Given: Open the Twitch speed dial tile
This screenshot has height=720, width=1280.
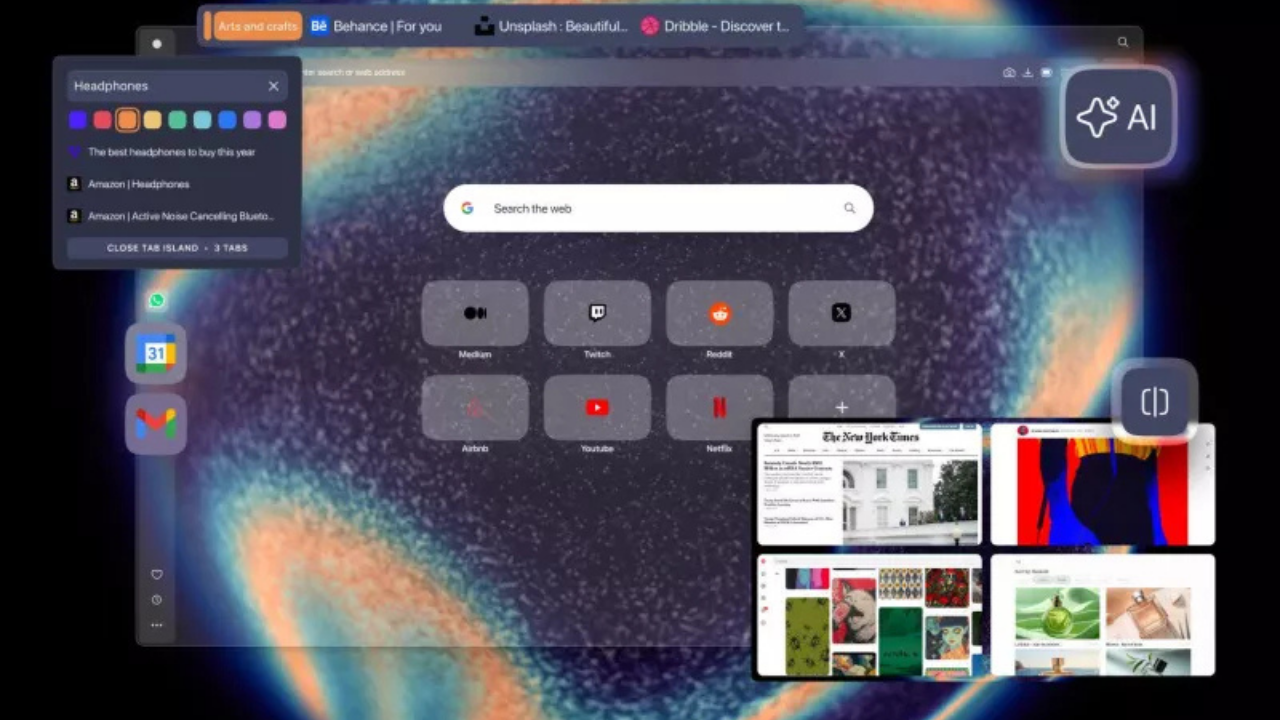Looking at the screenshot, I should pos(597,314).
